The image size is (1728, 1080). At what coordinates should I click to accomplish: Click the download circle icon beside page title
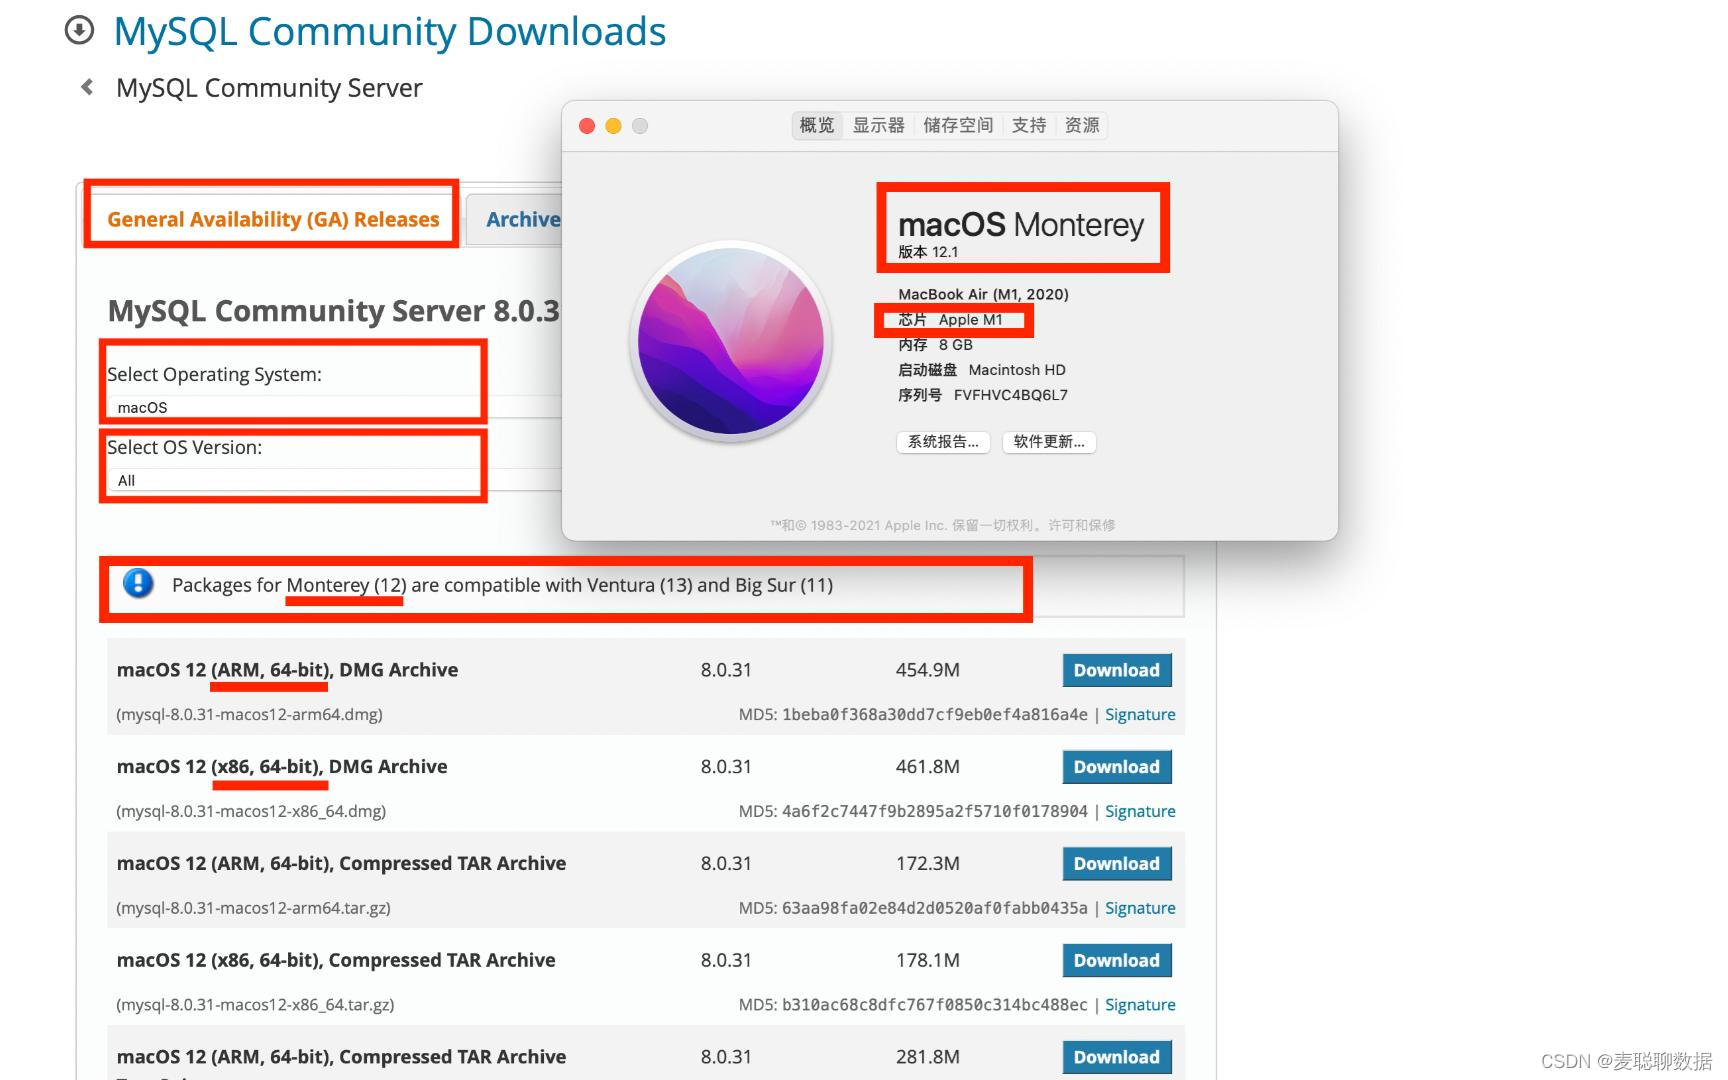point(79,31)
